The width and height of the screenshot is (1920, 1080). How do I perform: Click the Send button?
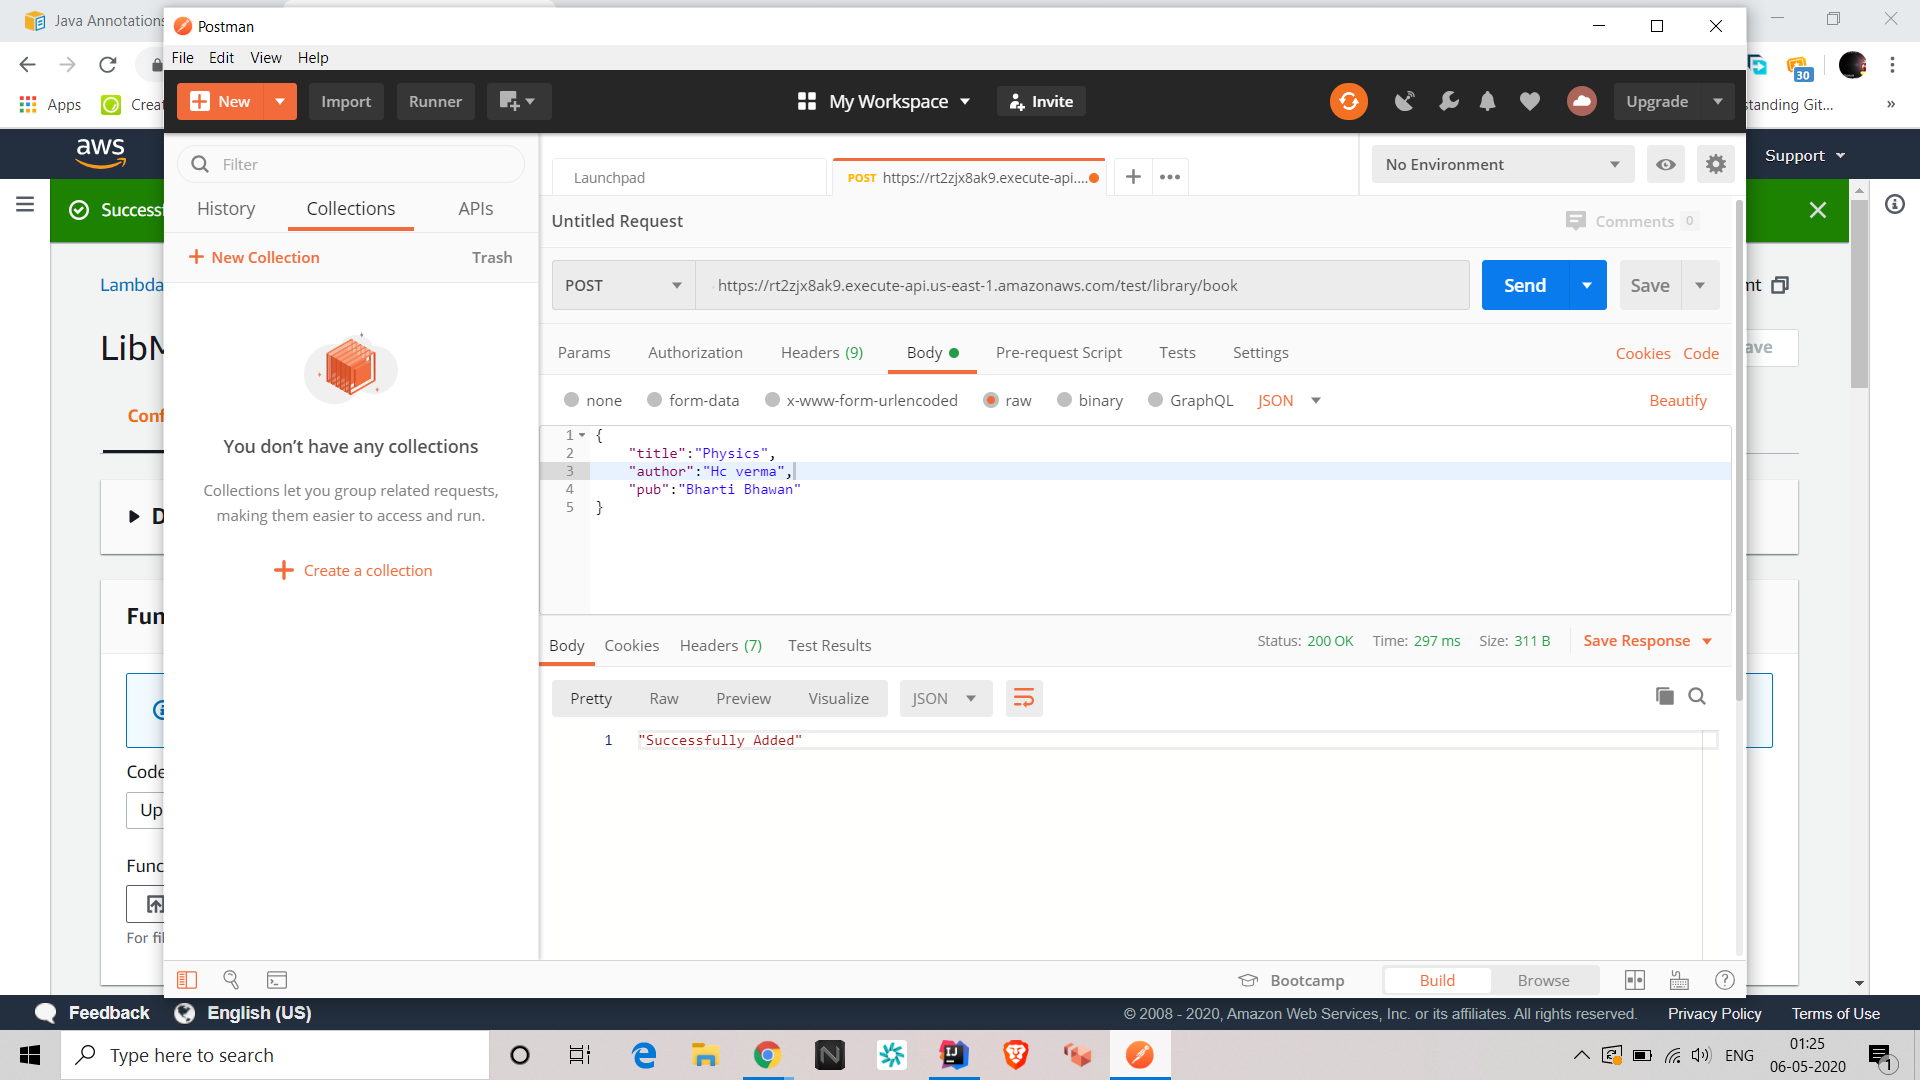[x=1525, y=285]
